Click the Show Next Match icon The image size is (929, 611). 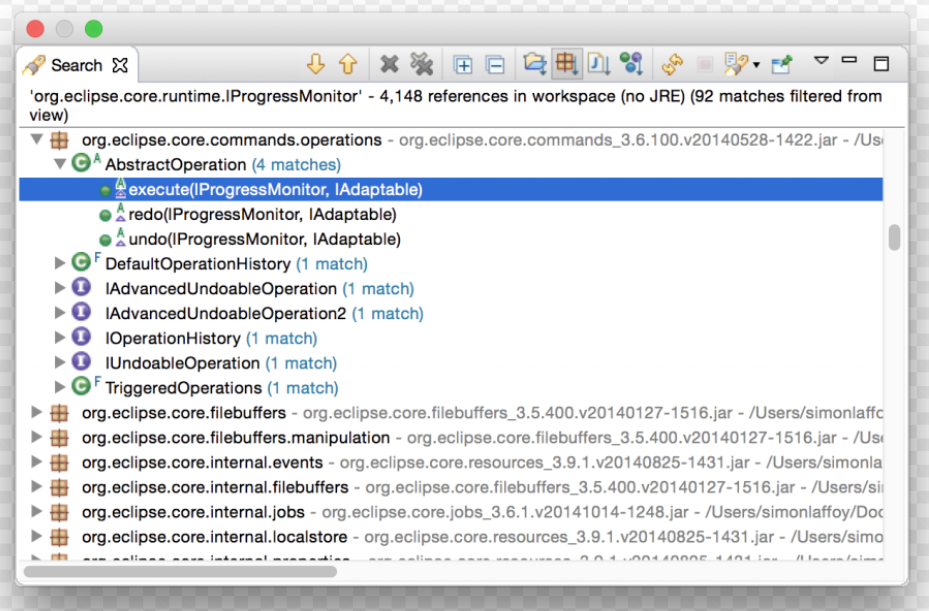(317, 63)
